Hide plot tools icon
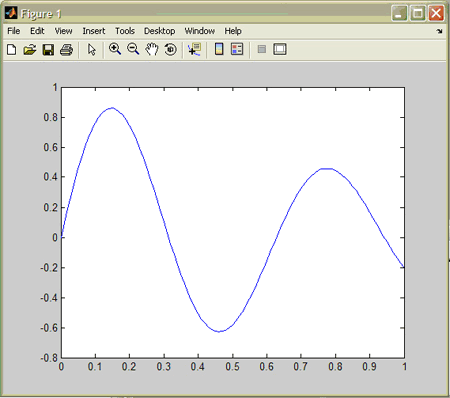This screenshot has width=450, height=398. [262, 49]
